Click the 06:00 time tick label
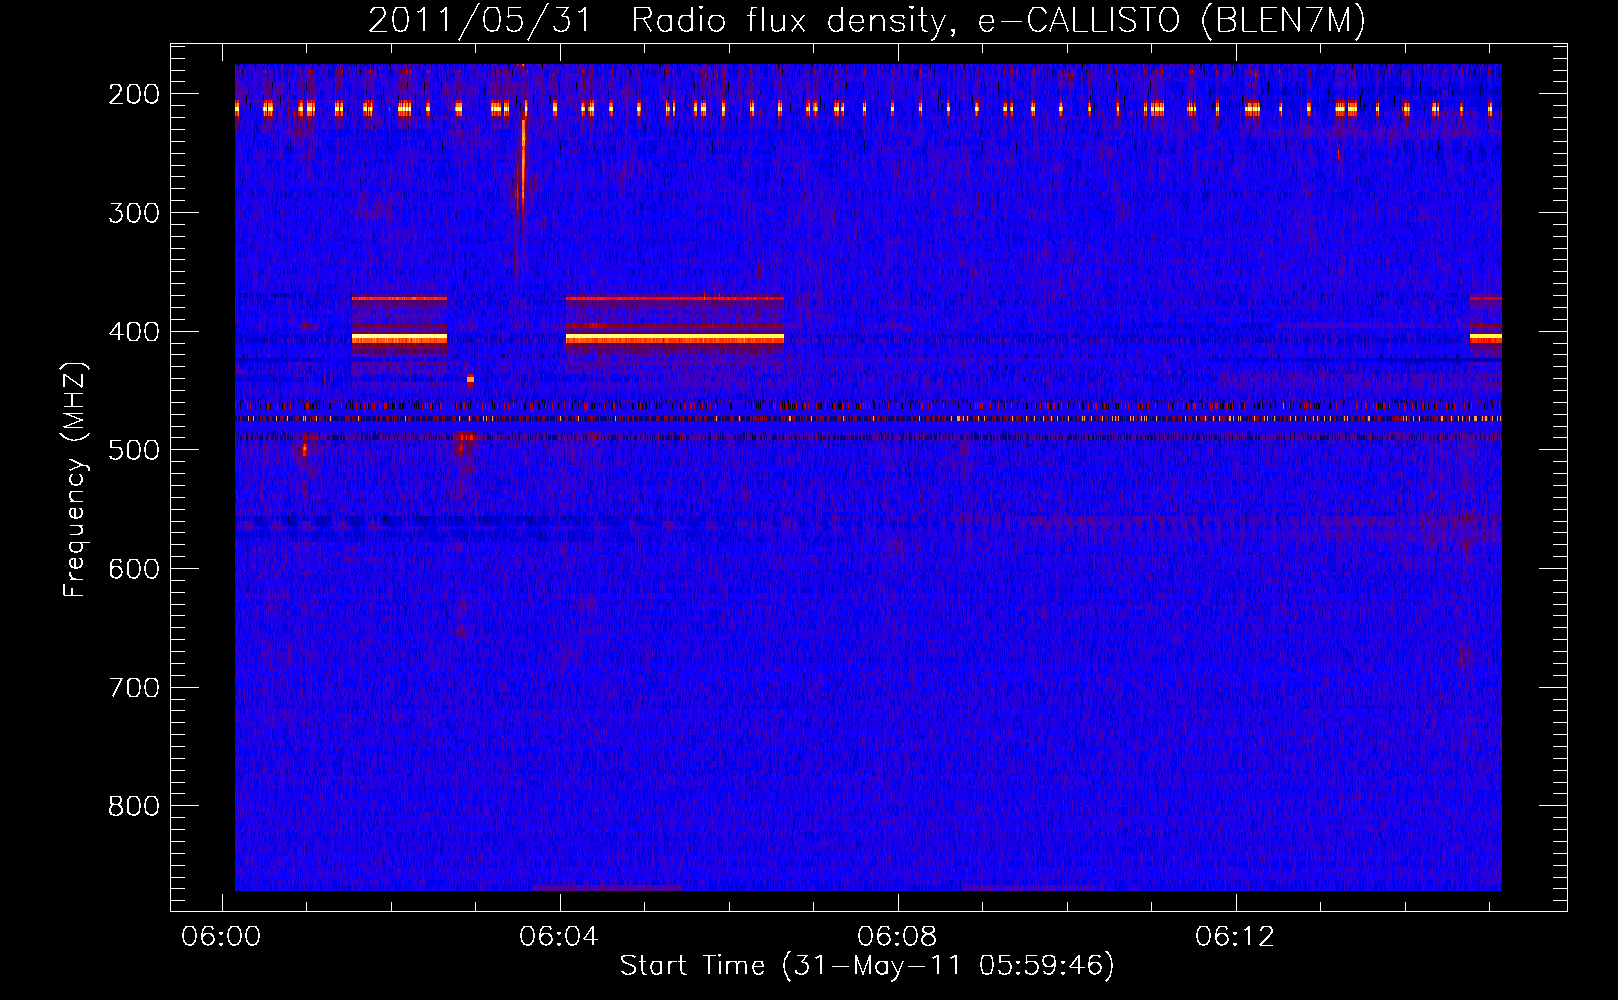The height and width of the screenshot is (1000, 1618). [x=220, y=937]
